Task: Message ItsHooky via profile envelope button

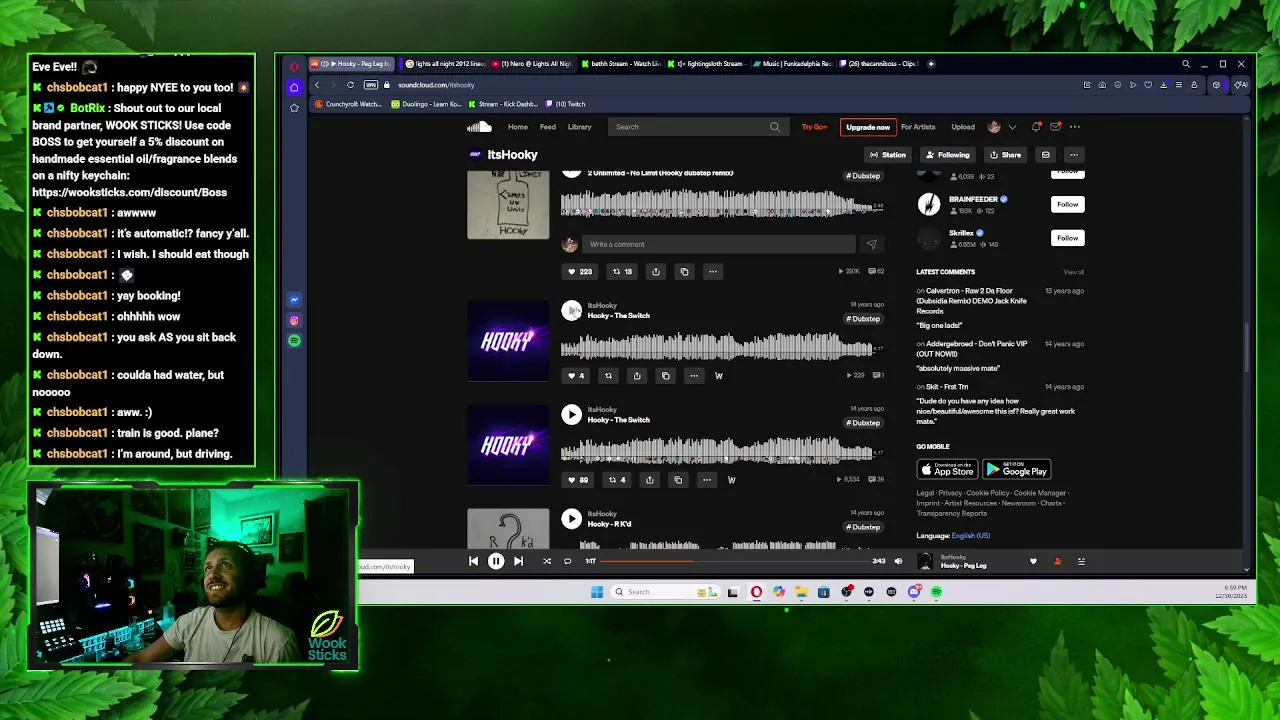Action: tap(1045, 155)
